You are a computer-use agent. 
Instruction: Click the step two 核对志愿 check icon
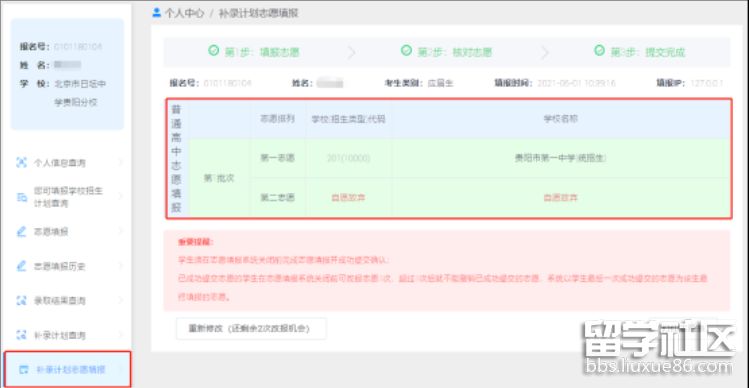(x=406, y=50)
